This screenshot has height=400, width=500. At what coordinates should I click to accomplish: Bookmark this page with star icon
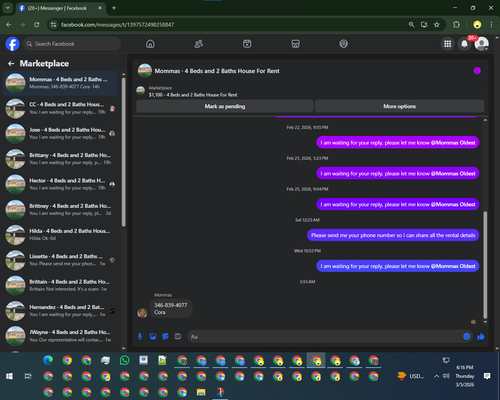437,25
